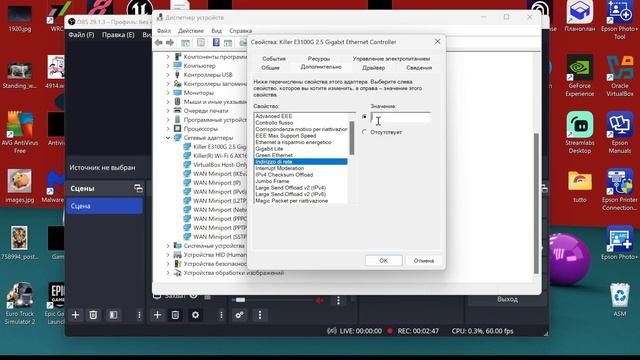This screenshot has width=640, height=360.
Task: Open Oracle VirtualBox desktop shortcut
Action: point(619,76)
